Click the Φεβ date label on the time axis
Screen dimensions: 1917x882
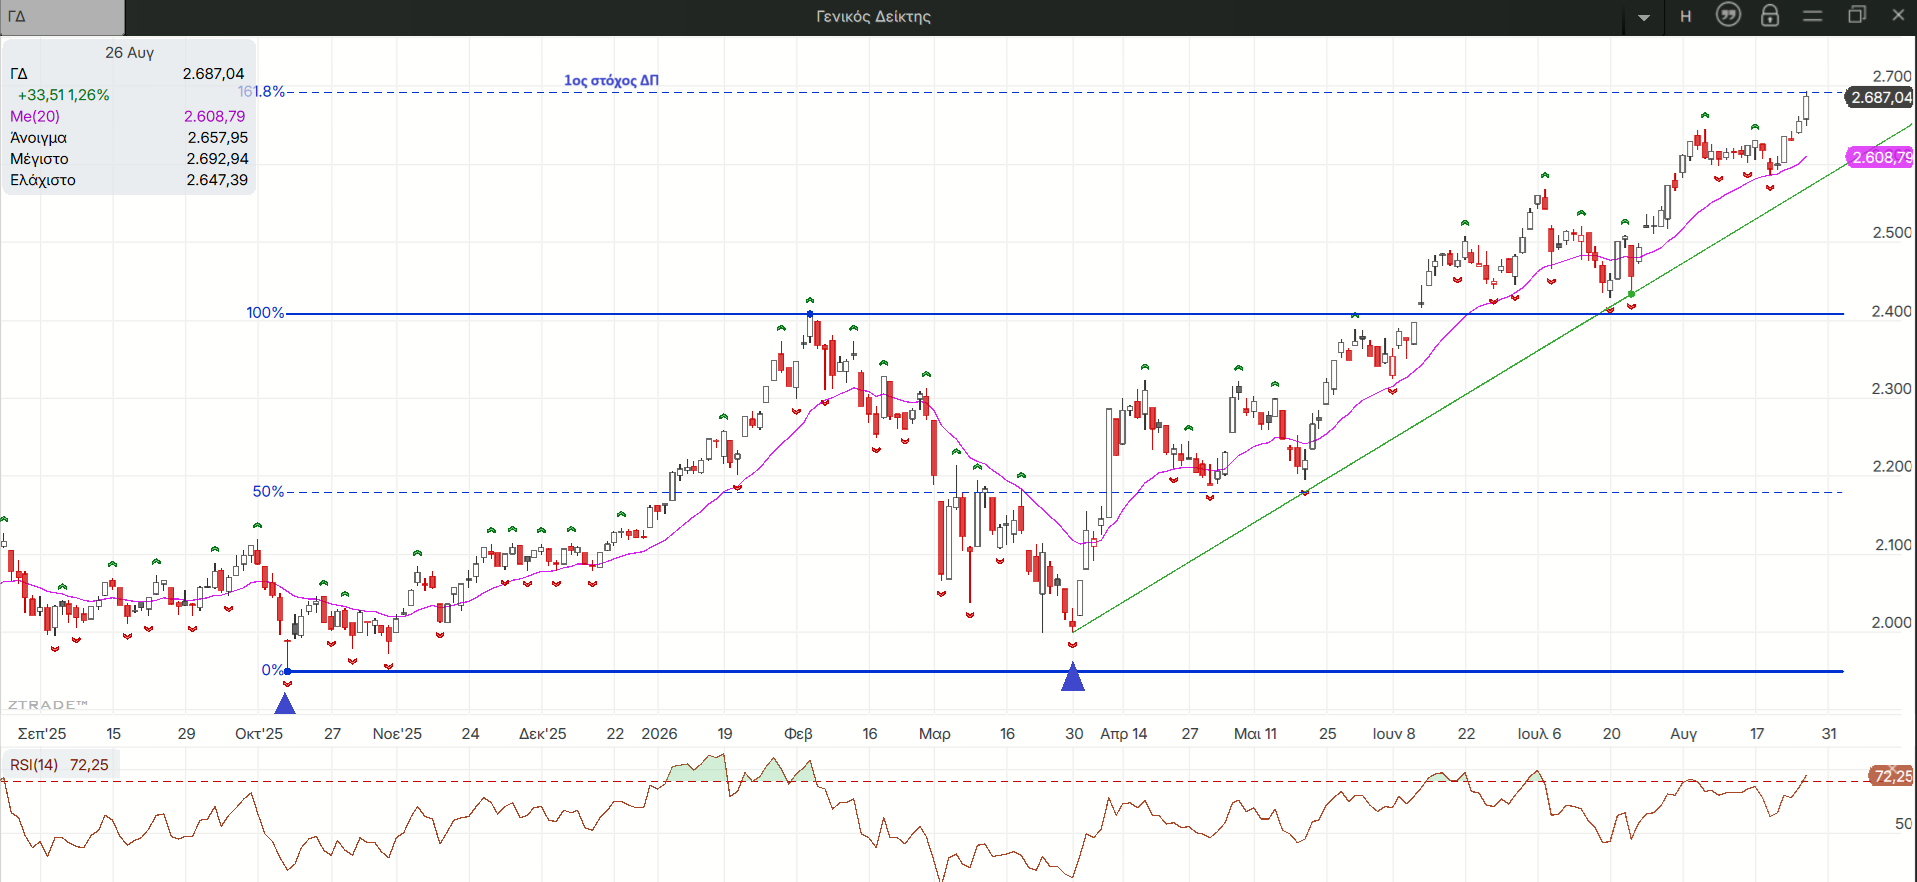[798, 734]
